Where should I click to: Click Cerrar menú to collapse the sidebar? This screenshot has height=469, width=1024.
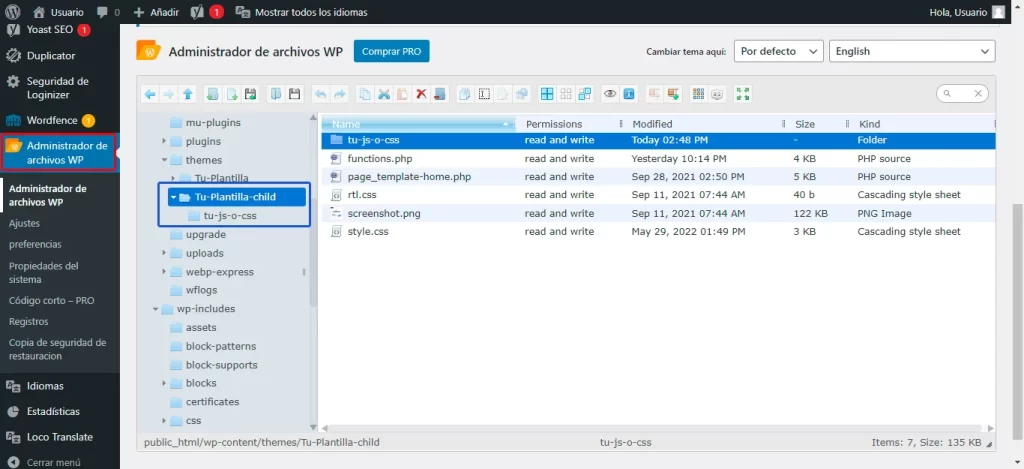click(x=45, y=462)
